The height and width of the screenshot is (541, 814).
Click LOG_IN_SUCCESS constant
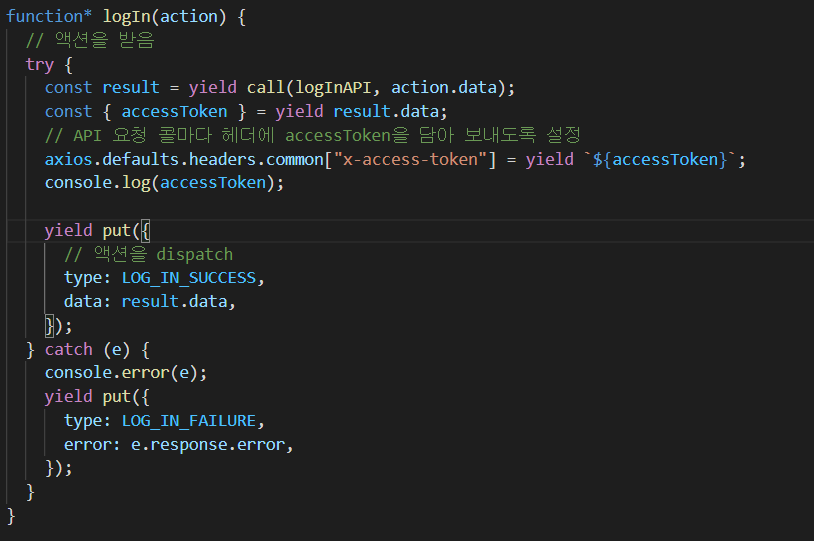[189, 278]
